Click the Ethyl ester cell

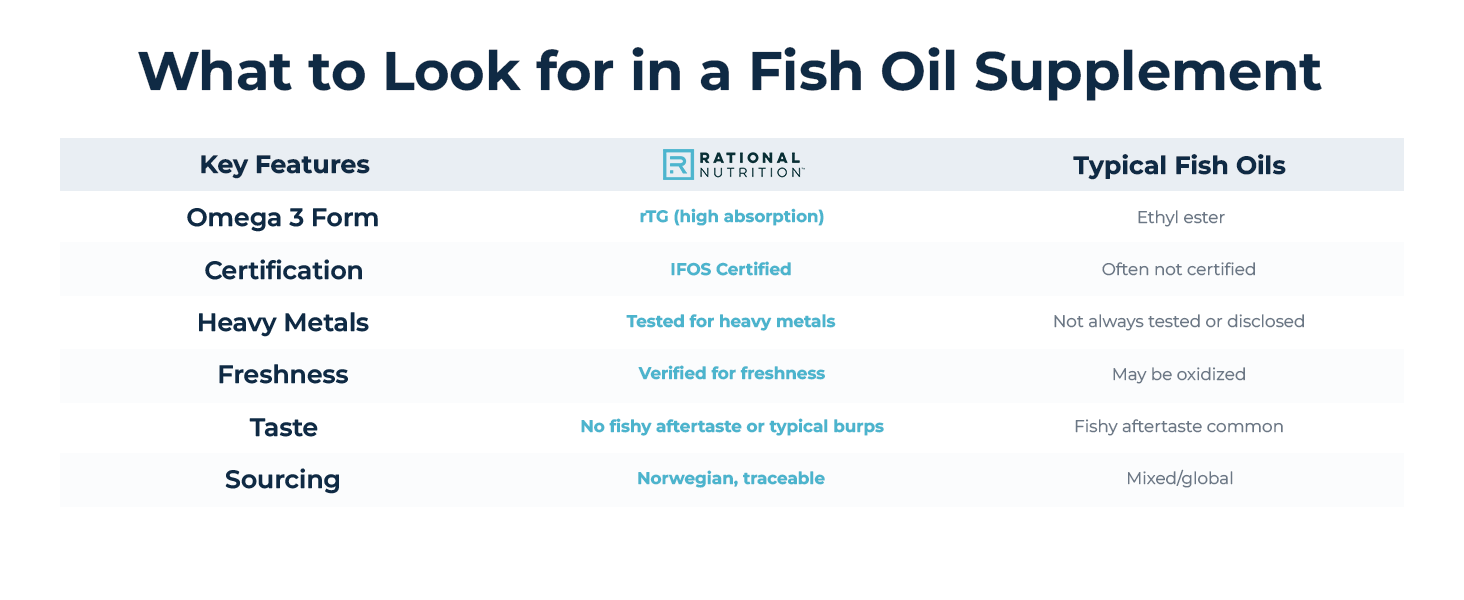click(x=1180, y=217)
